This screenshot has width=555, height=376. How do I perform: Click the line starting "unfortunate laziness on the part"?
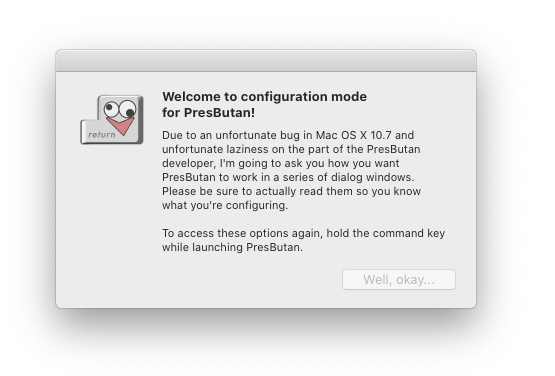(291, 149)
